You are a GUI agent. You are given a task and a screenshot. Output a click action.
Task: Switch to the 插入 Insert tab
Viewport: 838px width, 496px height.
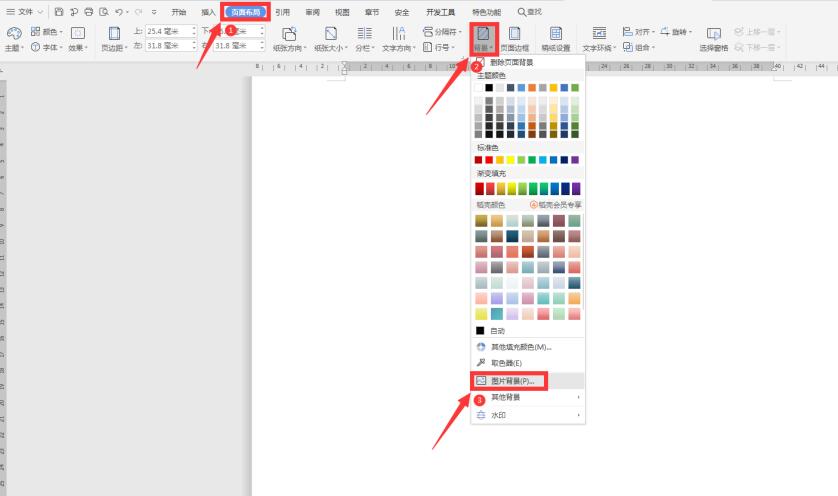pyautogui.click(x=208, y=12)
